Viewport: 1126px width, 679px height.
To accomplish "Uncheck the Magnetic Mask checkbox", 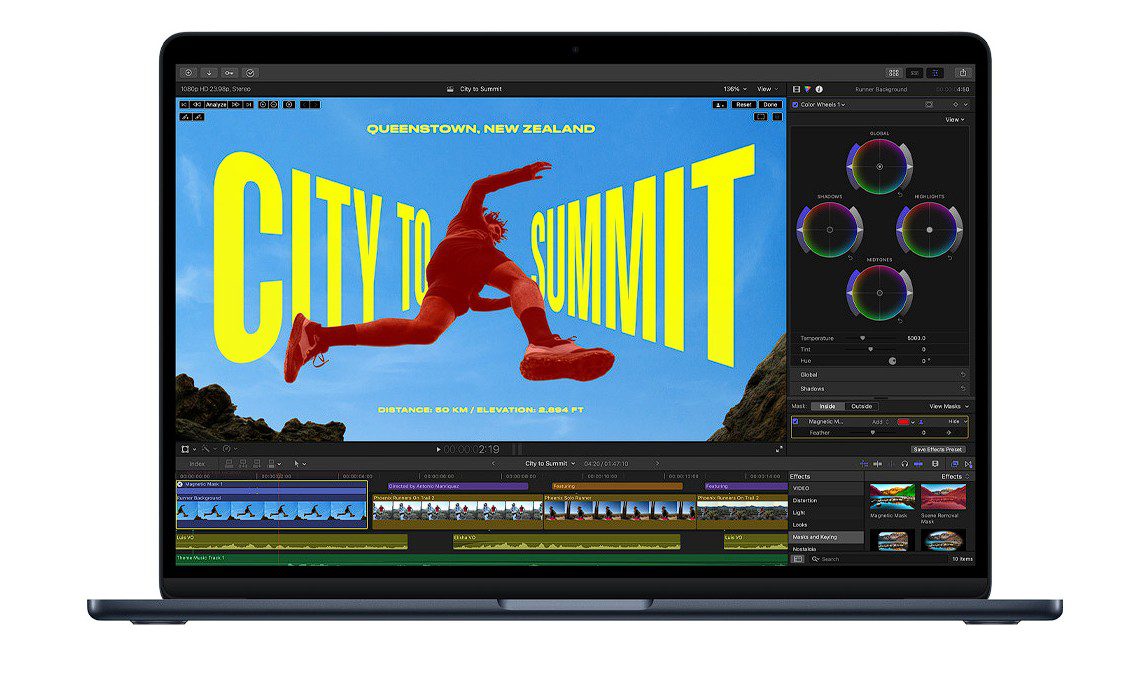I will 796,422.
